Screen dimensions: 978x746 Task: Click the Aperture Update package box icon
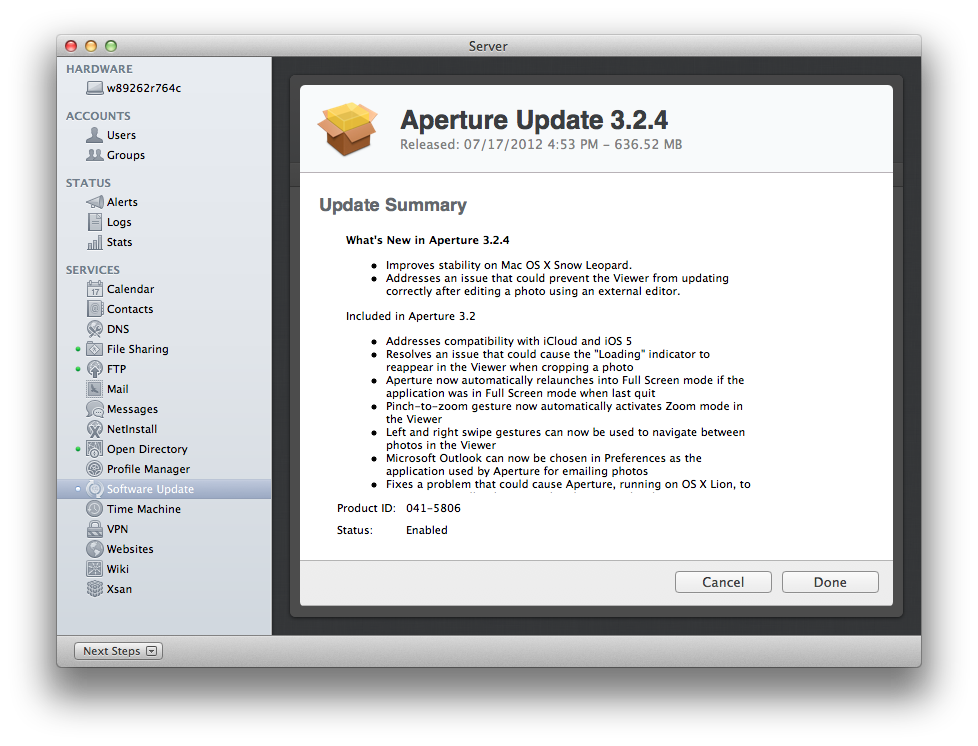tap(348, 128)
